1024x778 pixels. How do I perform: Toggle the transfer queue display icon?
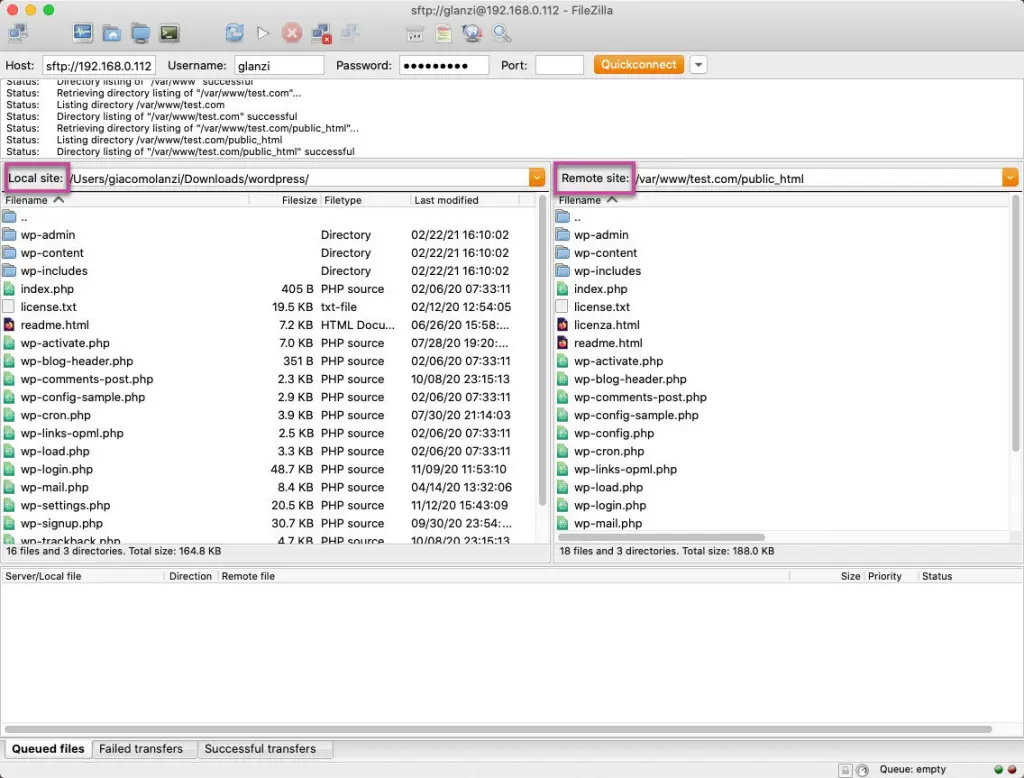click(169, 33)
